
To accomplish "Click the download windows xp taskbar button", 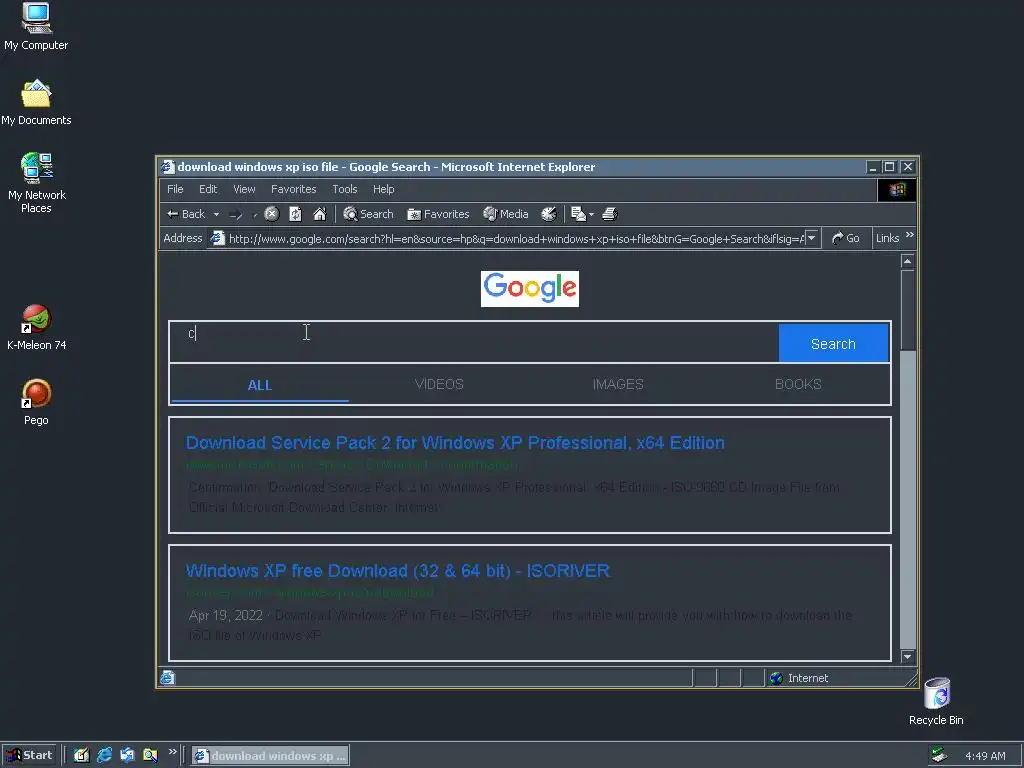I will (270, 756).
